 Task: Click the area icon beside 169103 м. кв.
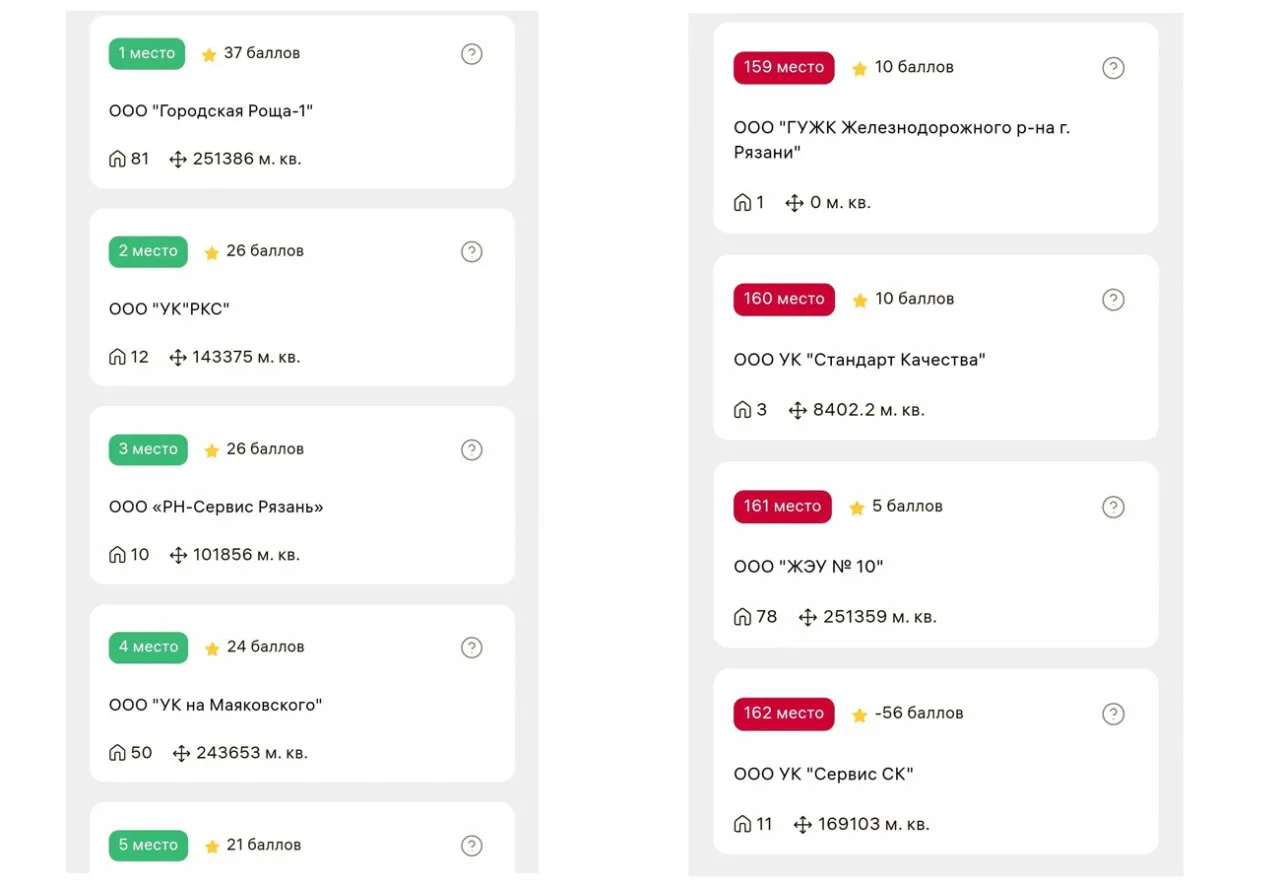(802, 825)
